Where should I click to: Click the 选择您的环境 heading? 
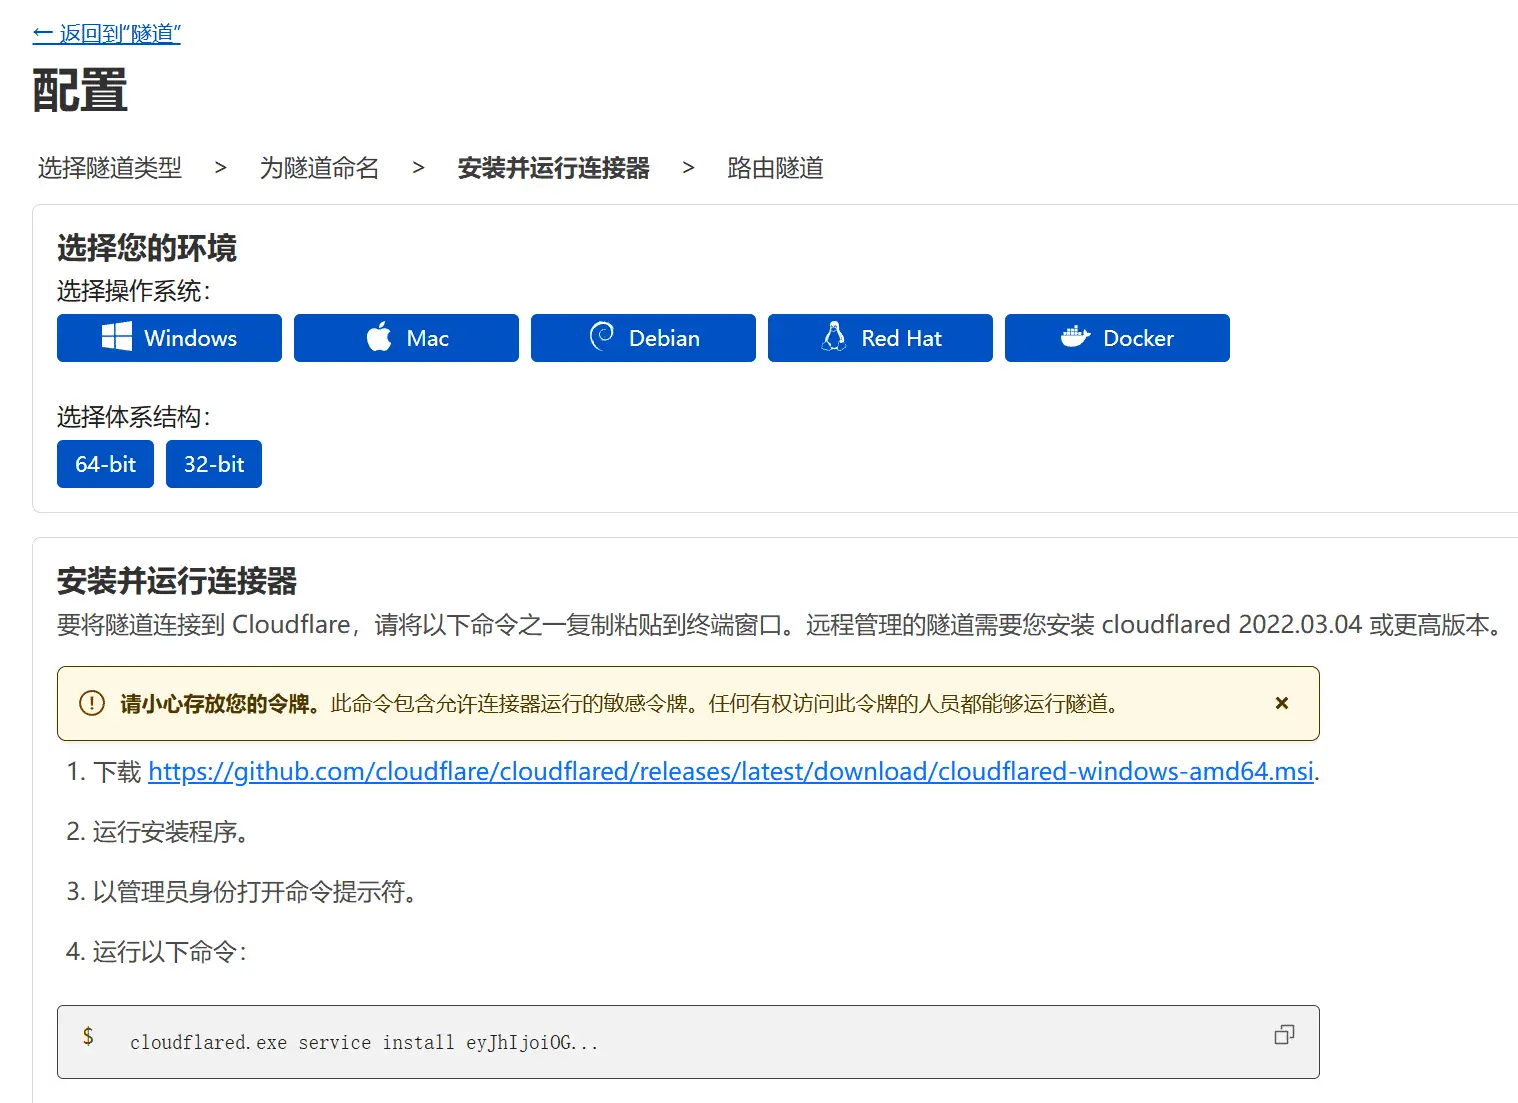coord(147,247)
